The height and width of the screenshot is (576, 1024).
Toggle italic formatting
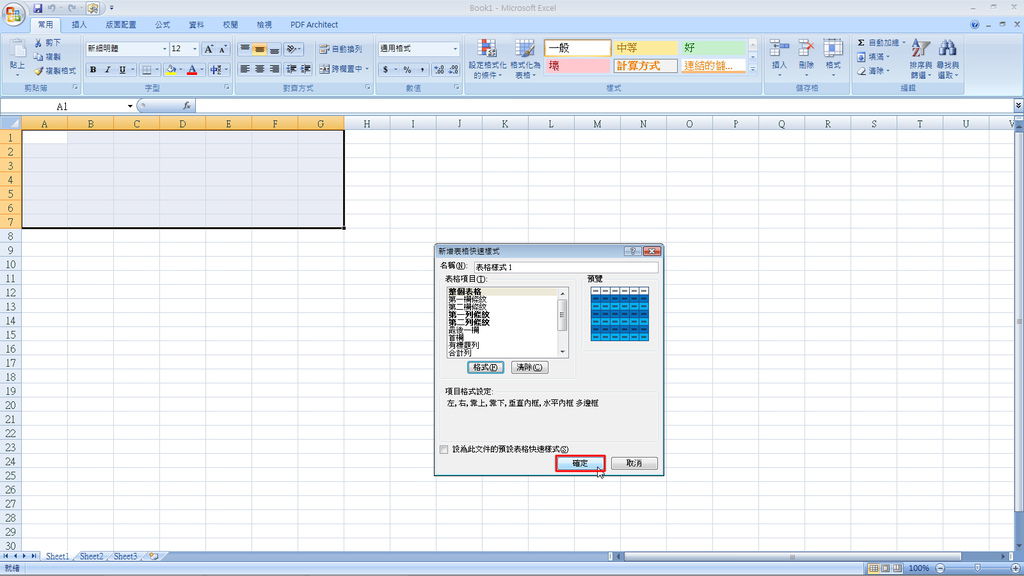click(107, 69)
